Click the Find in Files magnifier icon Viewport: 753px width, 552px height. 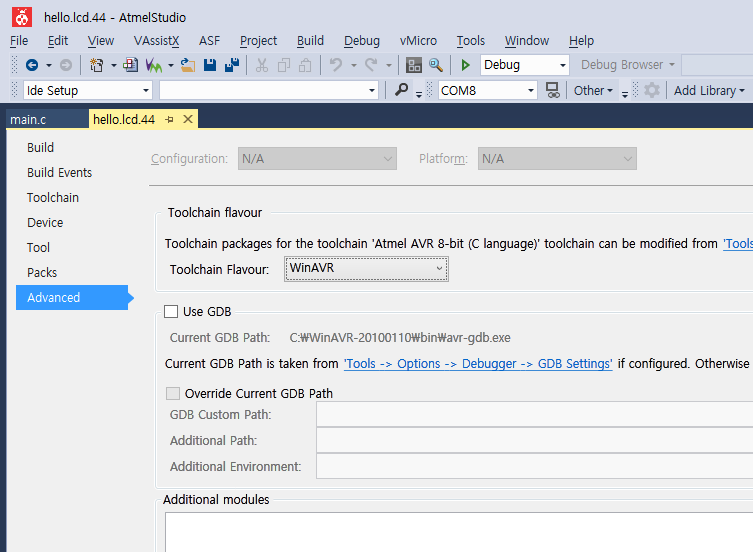click(x=436, y=65)
